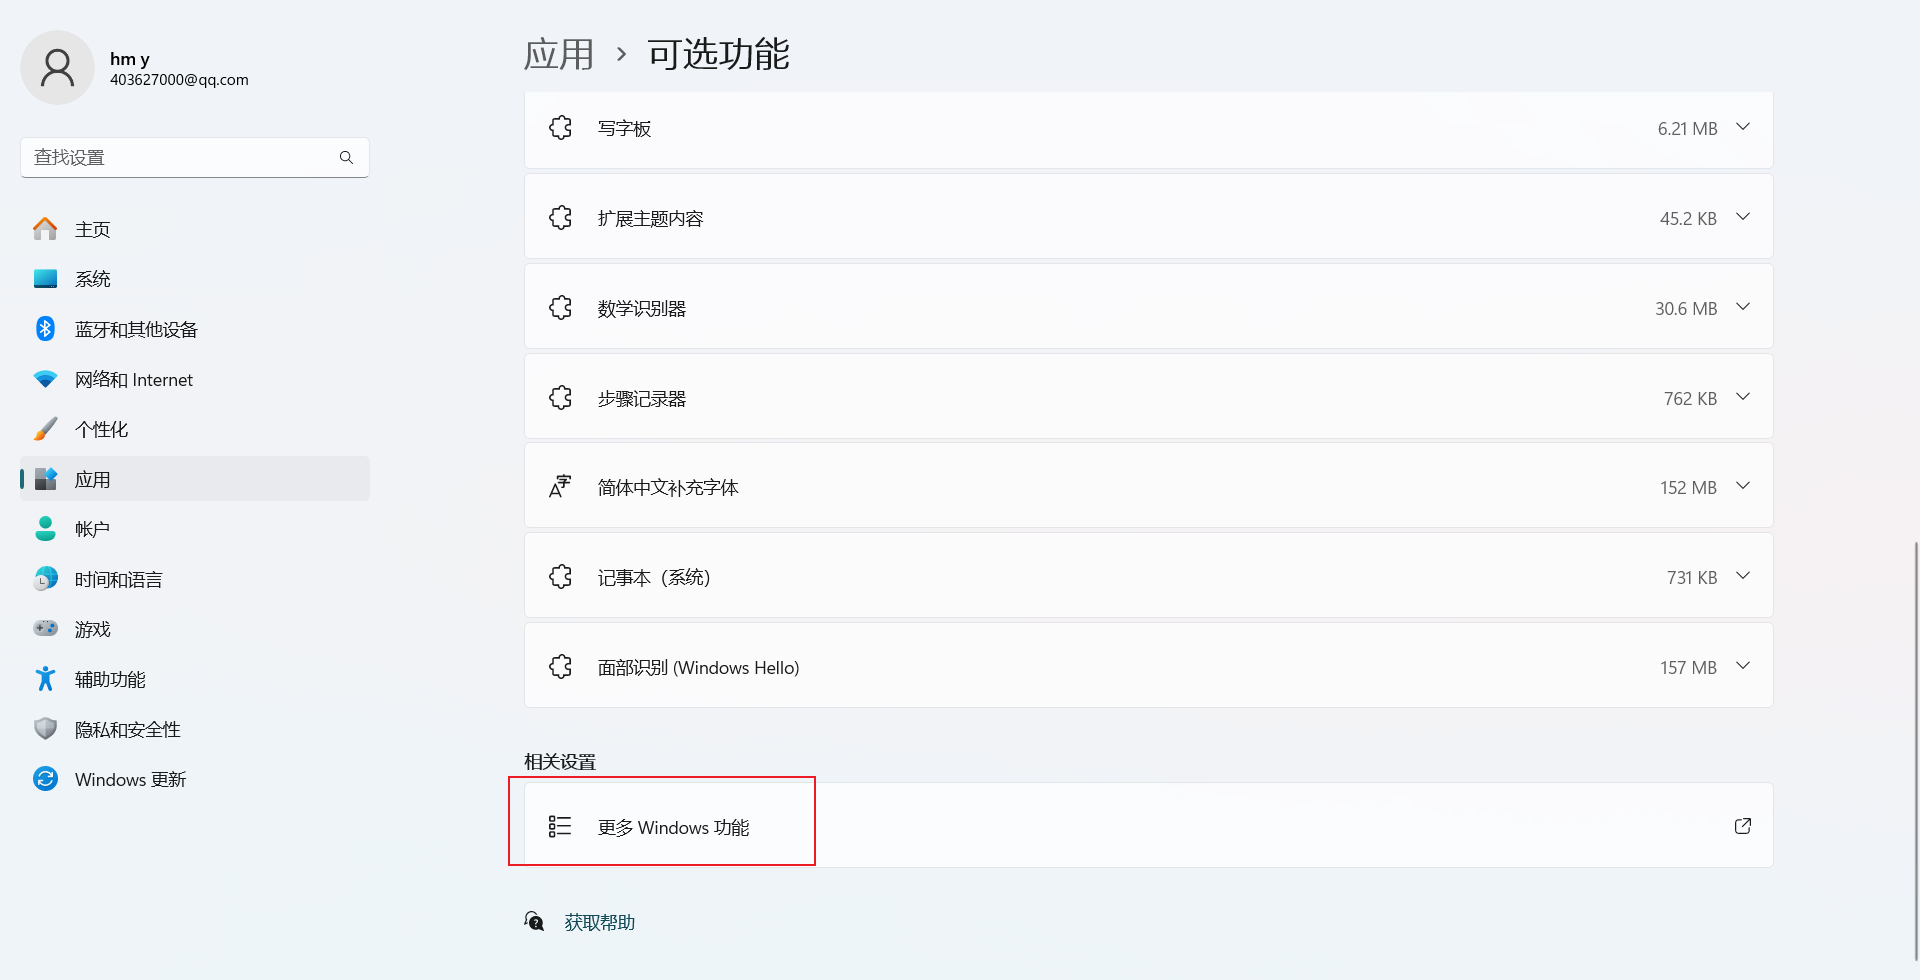The height and width of the screenshot is (980, 1920).
Task: Open 辅助功能 accessibility settings
Action: click(110, 680)
